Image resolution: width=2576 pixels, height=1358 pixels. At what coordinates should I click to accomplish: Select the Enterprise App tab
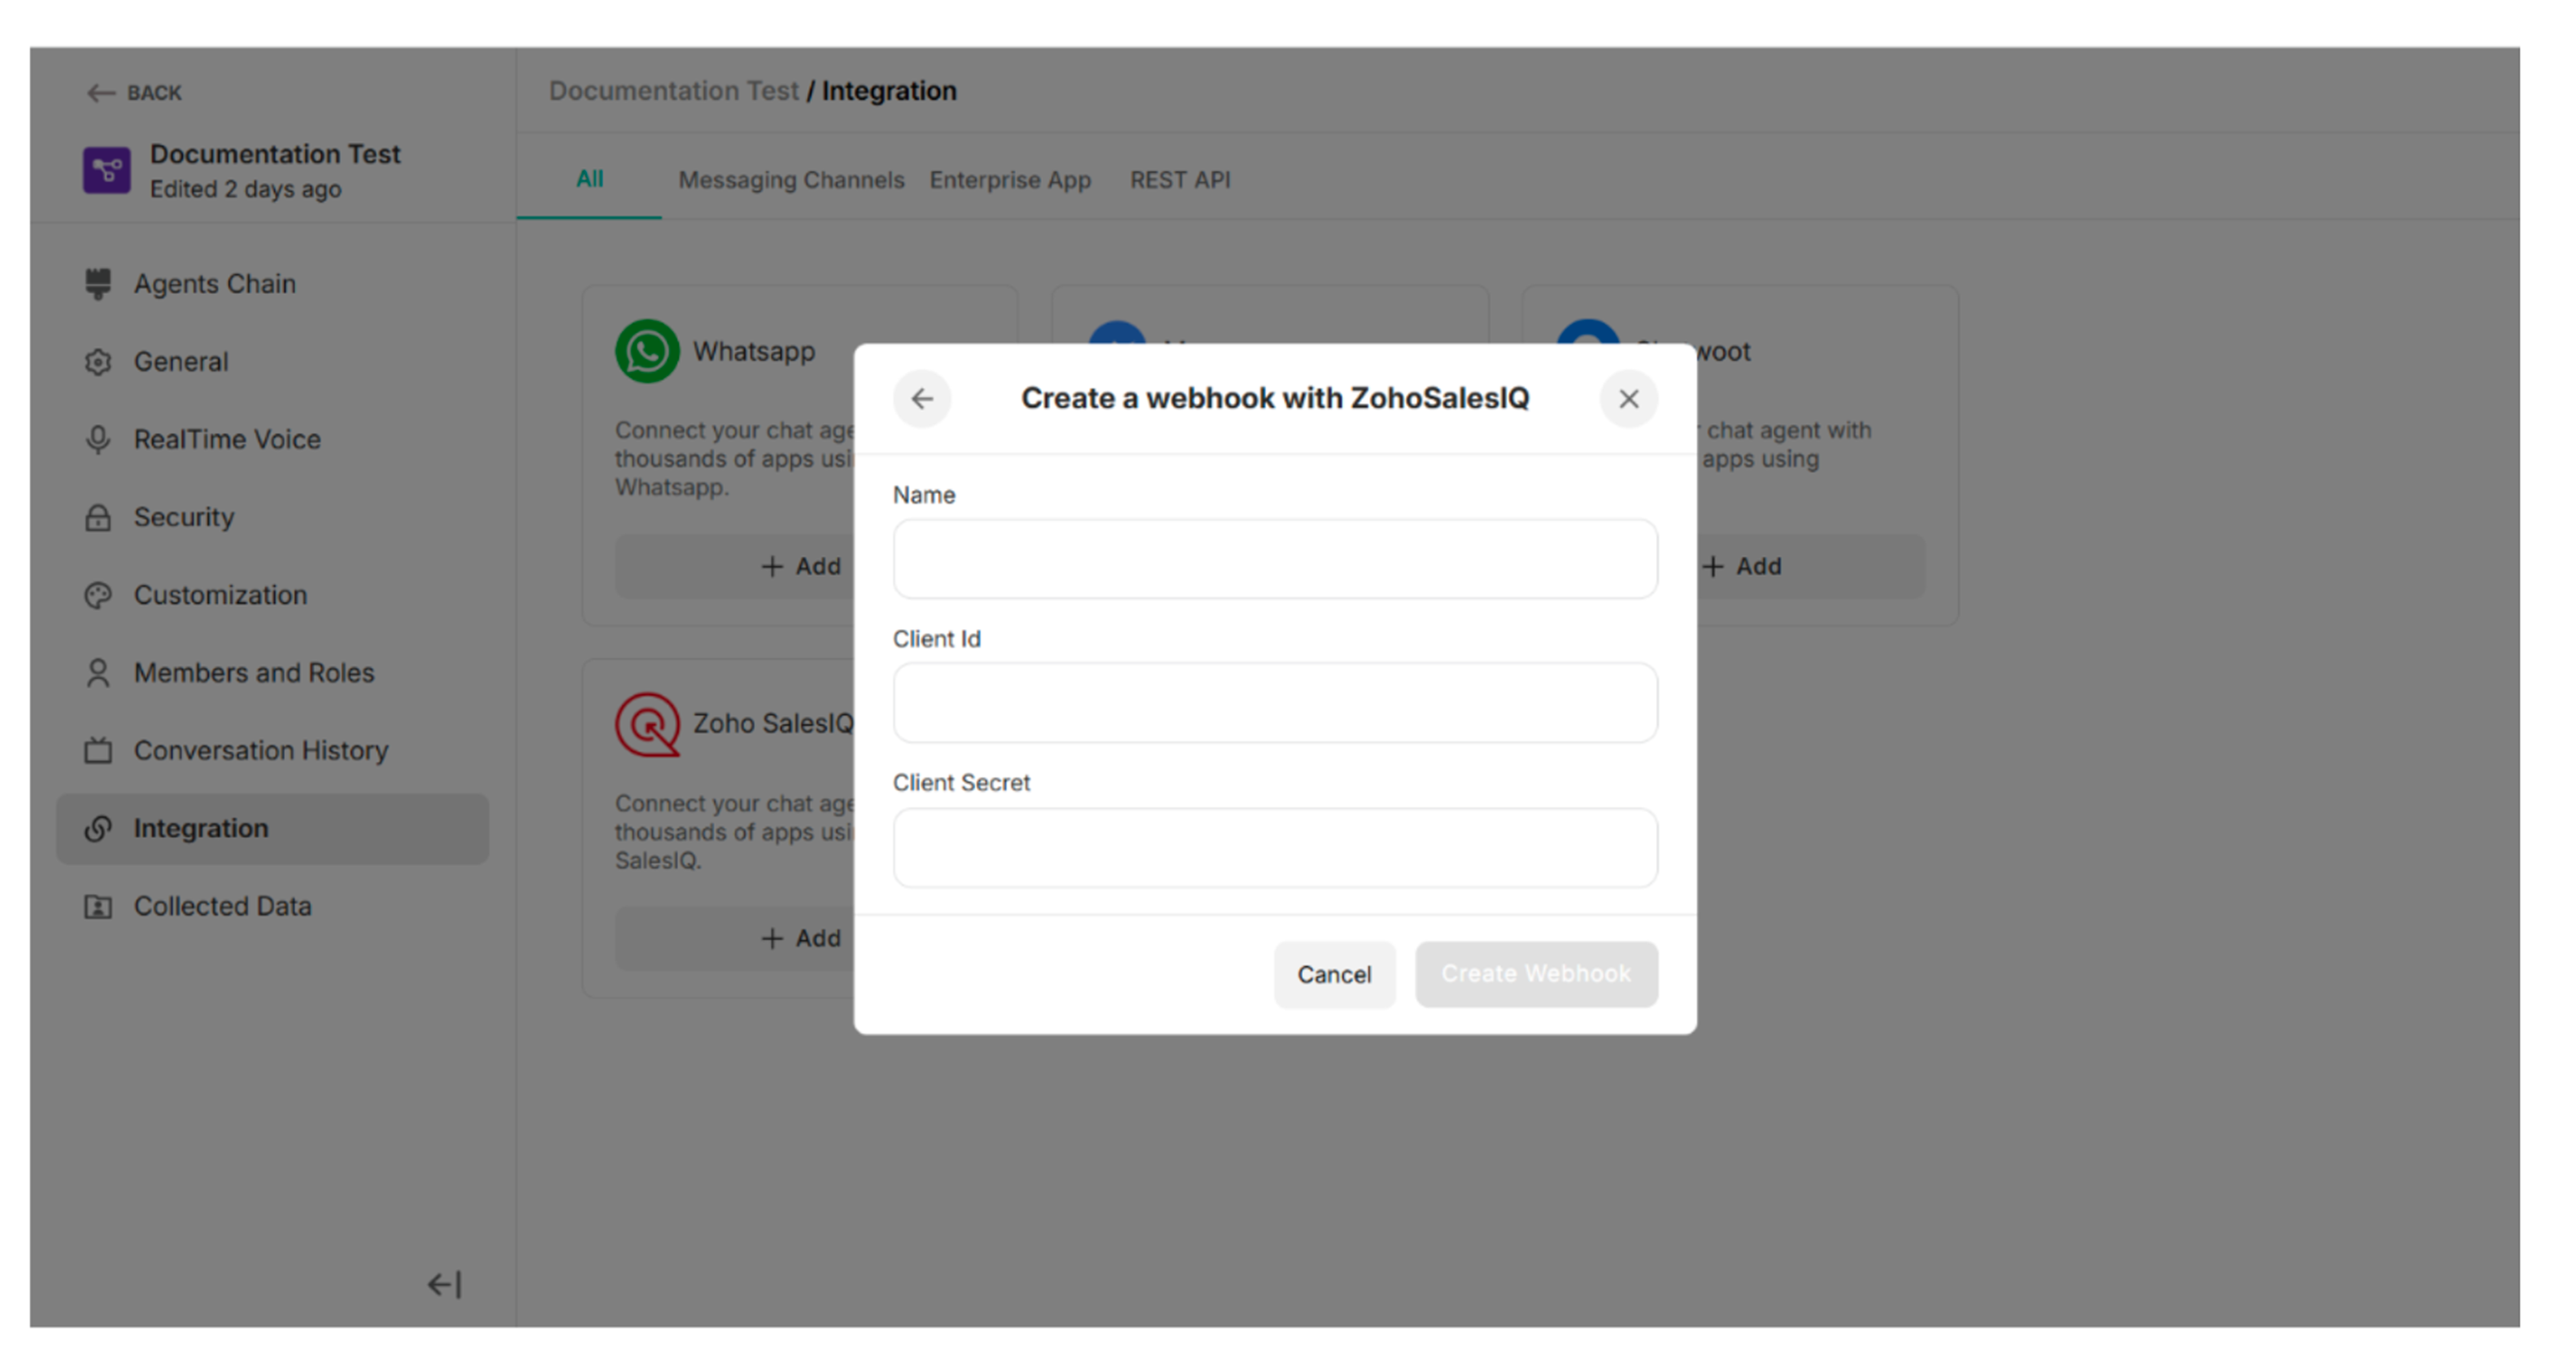[1010, 180]
